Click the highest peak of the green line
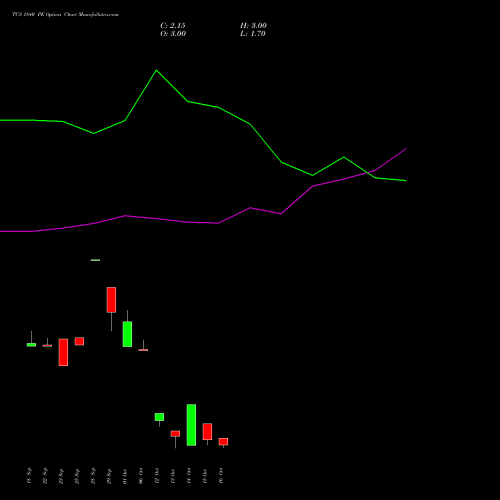This screenshot has width=500, height=500. coord(156,70)
